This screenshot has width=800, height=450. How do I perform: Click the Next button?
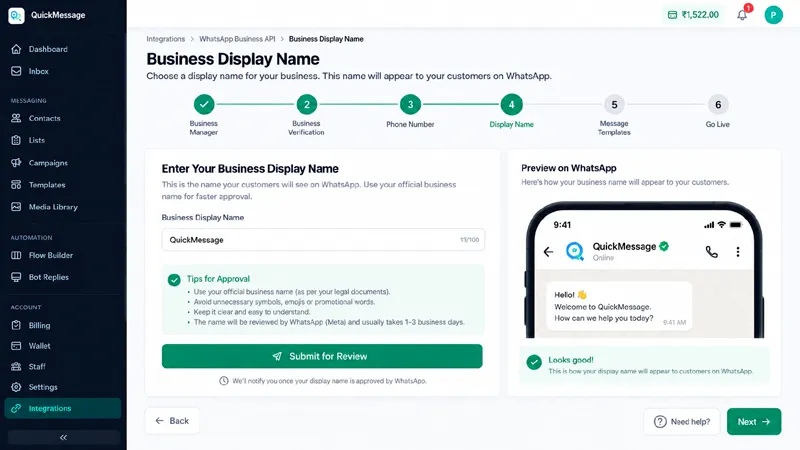754,421
